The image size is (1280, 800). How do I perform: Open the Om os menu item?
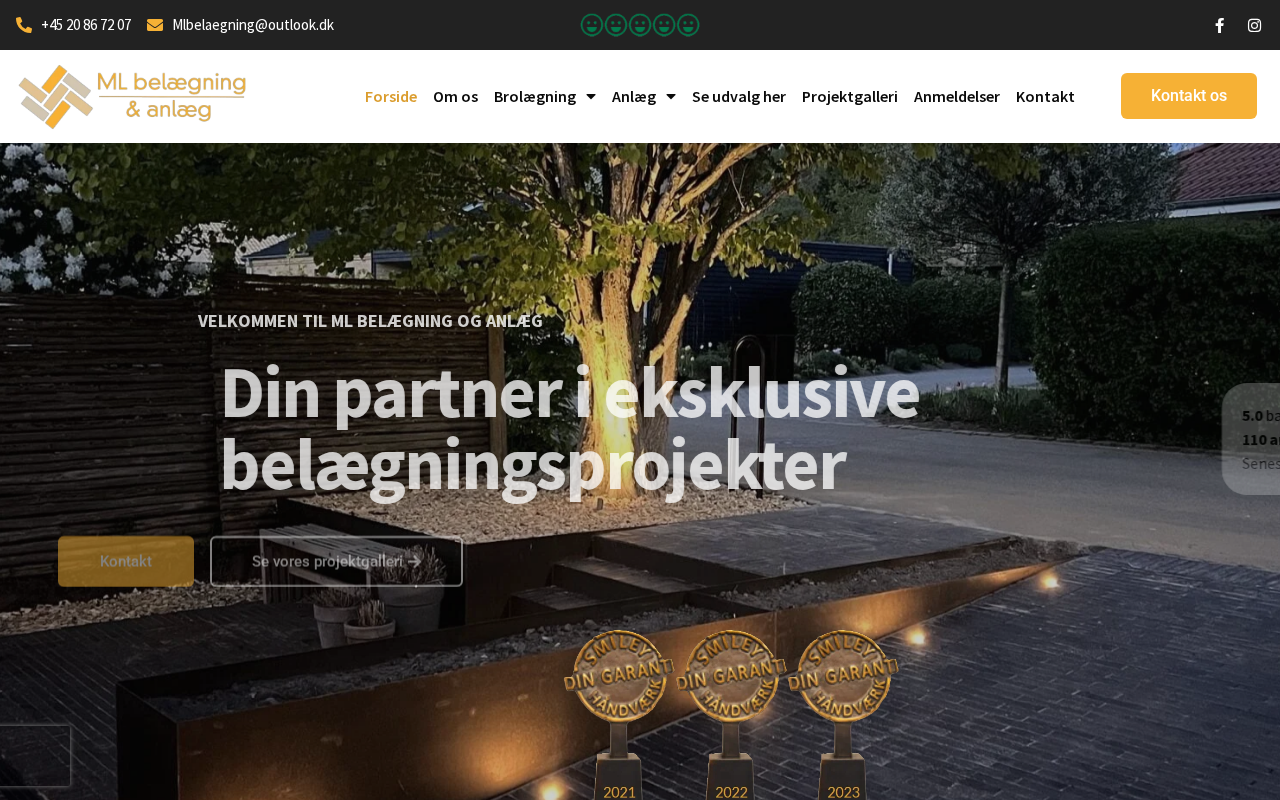(455, 96)
